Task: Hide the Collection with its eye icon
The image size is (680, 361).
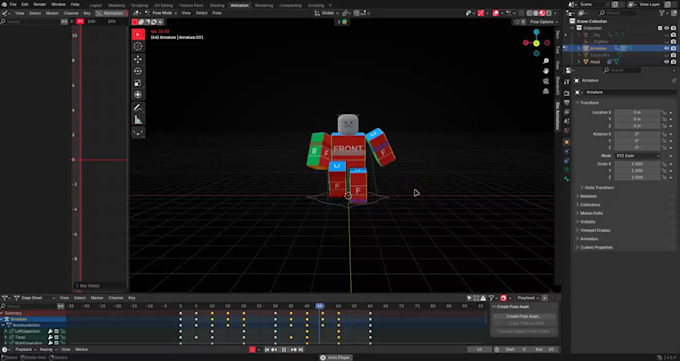Action: tap(667, 28)
